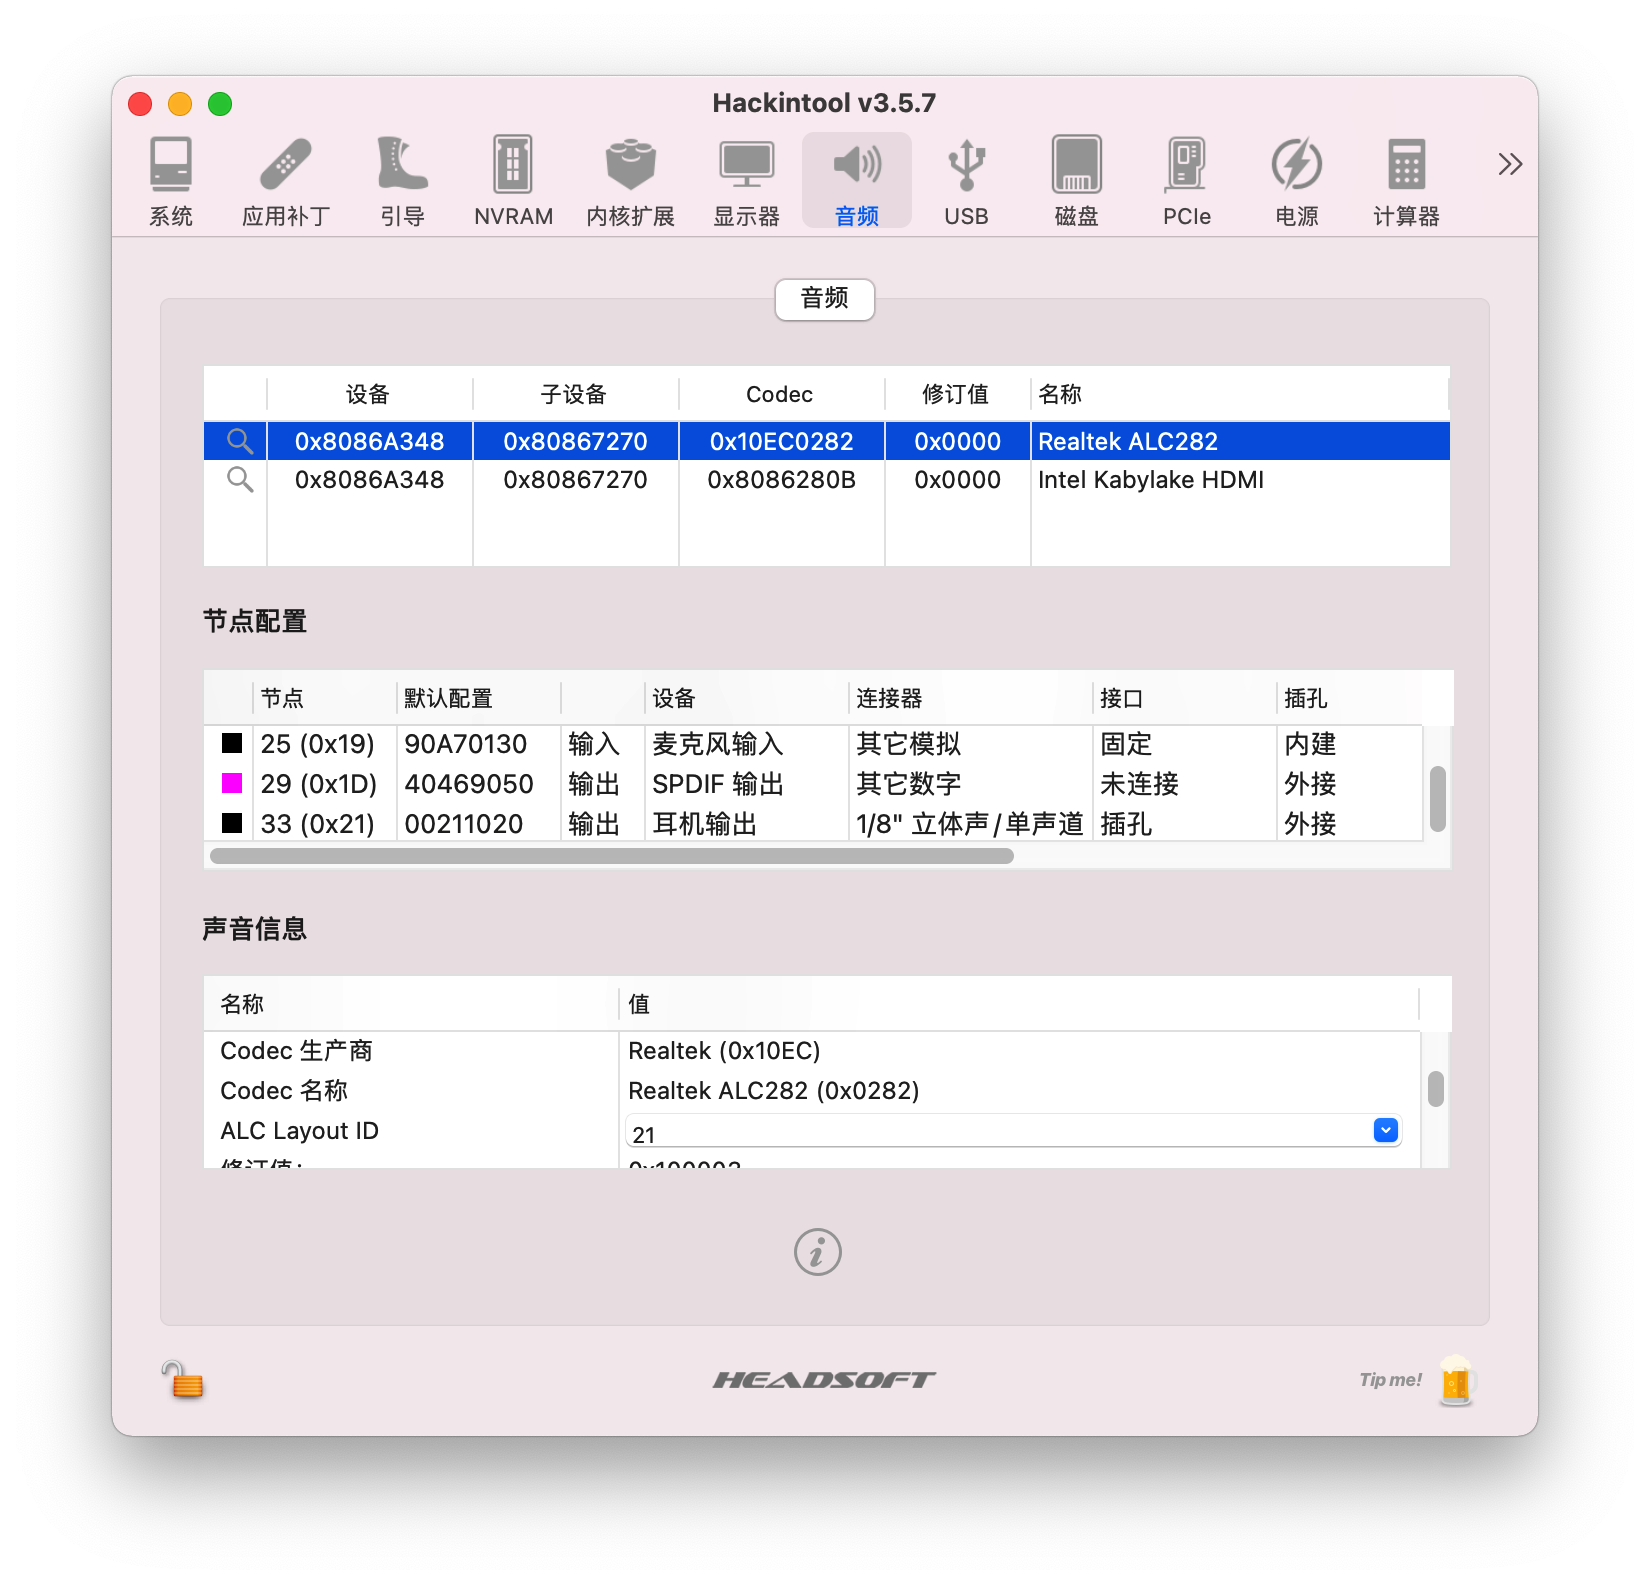Select the Realtek ALC282 device name
Image resolution: width=1650 pixels, height=1584 pixels.
(1128, 441)
